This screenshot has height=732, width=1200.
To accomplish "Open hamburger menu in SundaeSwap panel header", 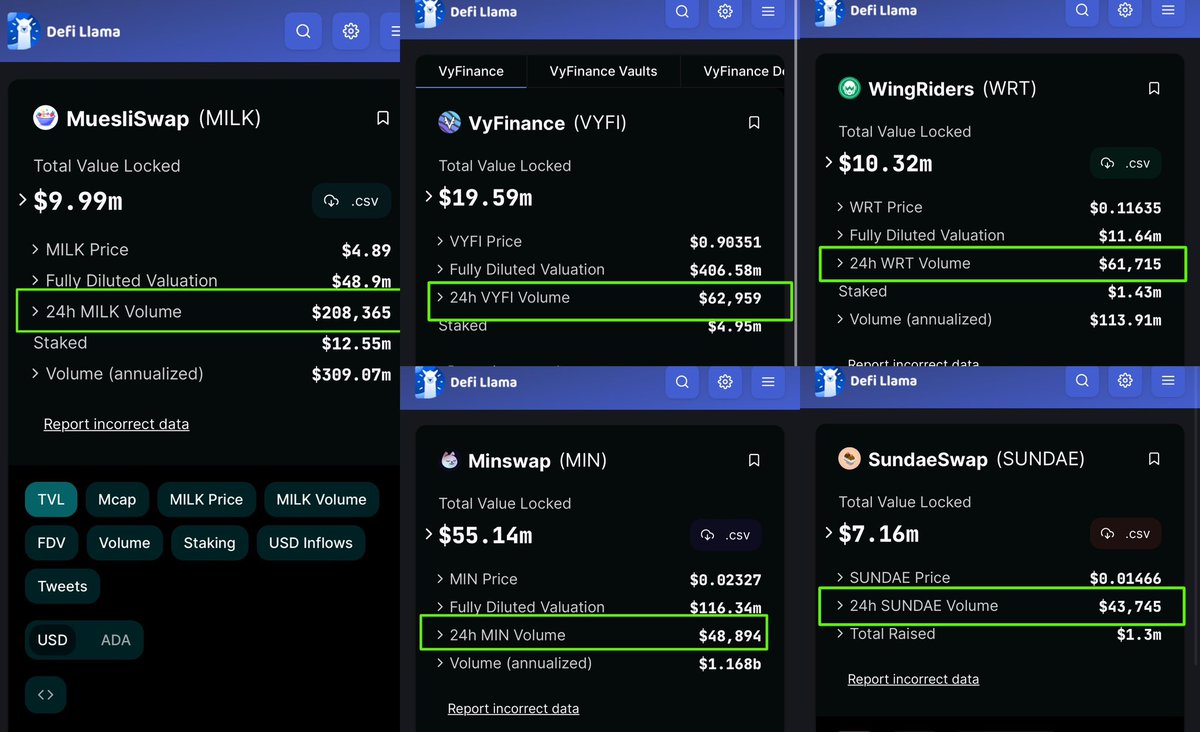I will tap(1168, 380).
